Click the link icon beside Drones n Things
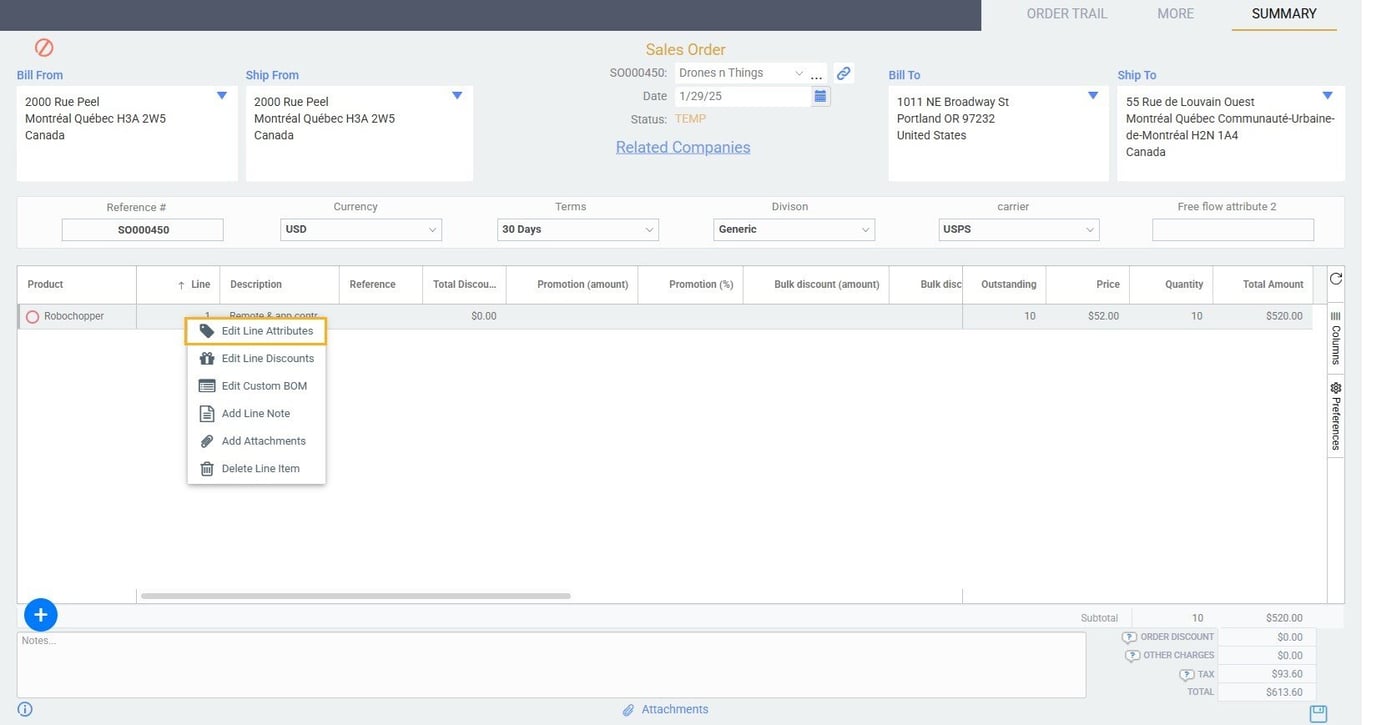Screen dimensions: 1376x725 [x=841, y=72]
